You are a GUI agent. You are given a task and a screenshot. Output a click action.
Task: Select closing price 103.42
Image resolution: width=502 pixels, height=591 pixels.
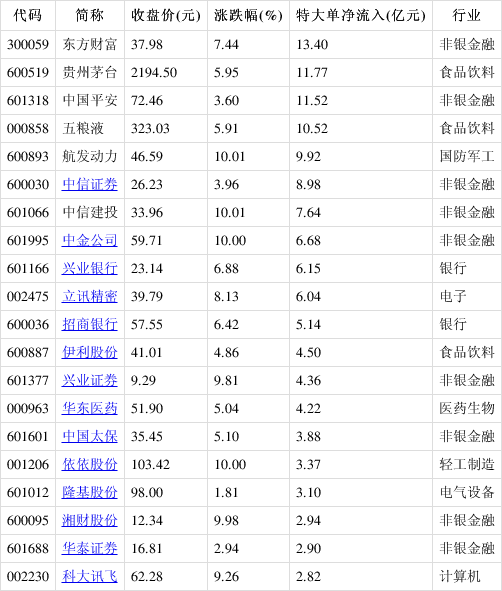click(x=150, y=464)
